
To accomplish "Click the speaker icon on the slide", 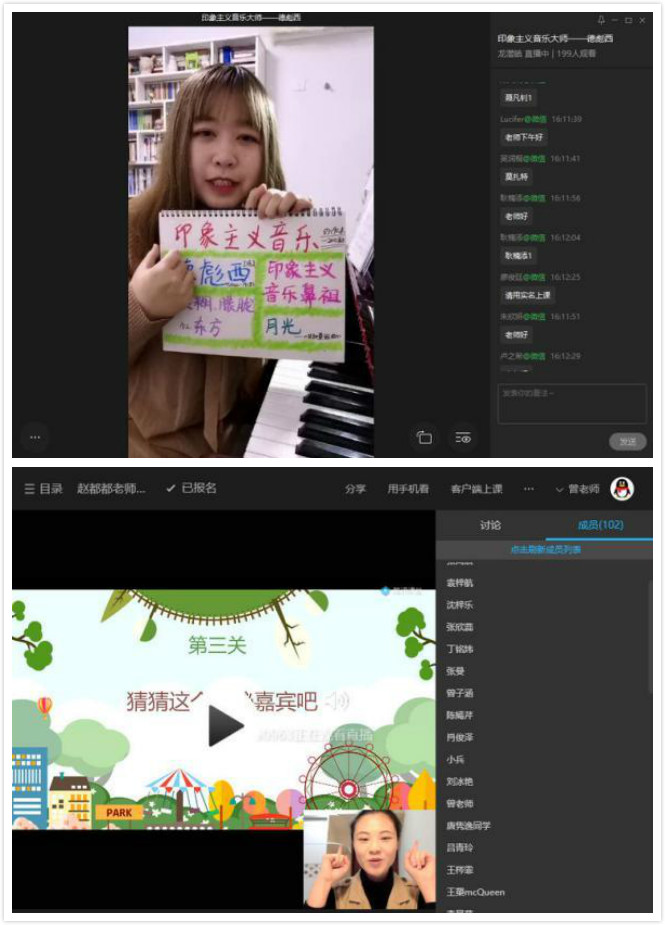I will pos(339,701).
